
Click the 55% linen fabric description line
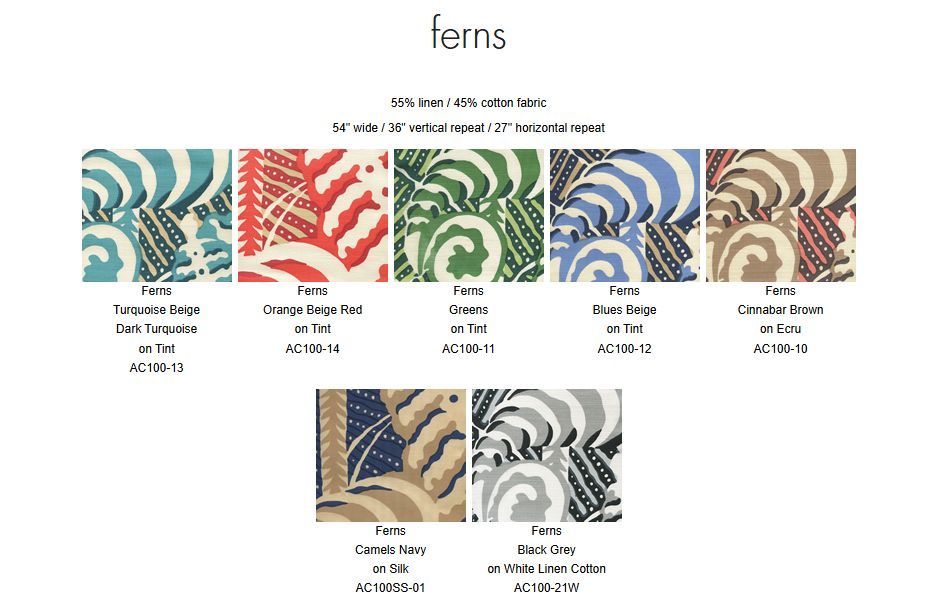pyautogui.click(x=468, y=103)
